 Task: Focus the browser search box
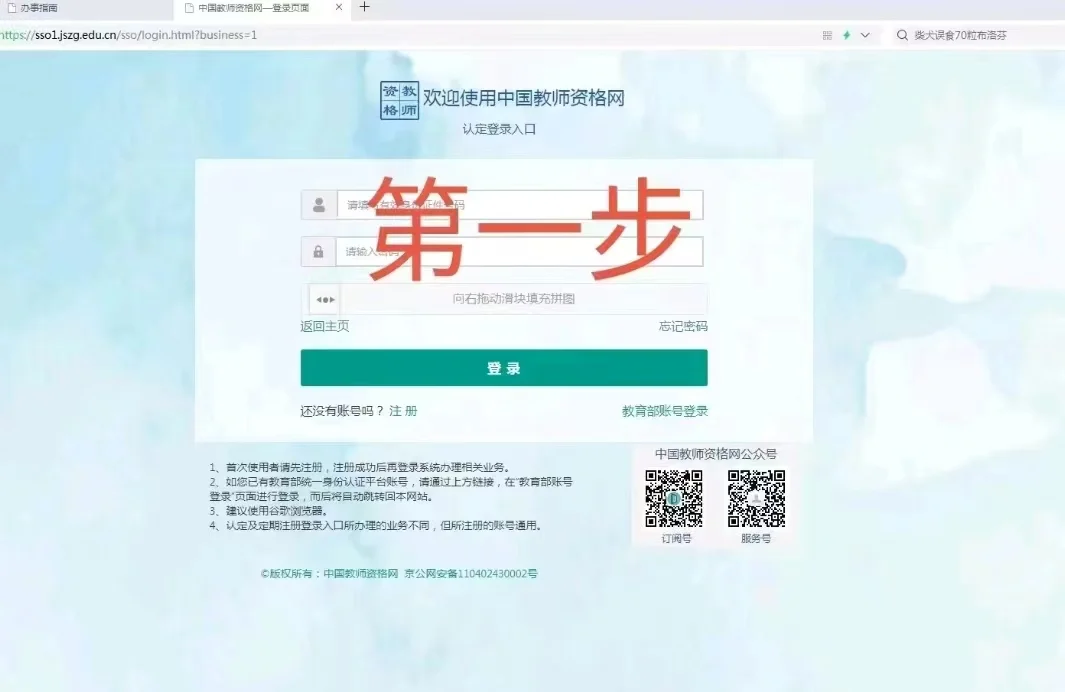[x=978, y=35]
